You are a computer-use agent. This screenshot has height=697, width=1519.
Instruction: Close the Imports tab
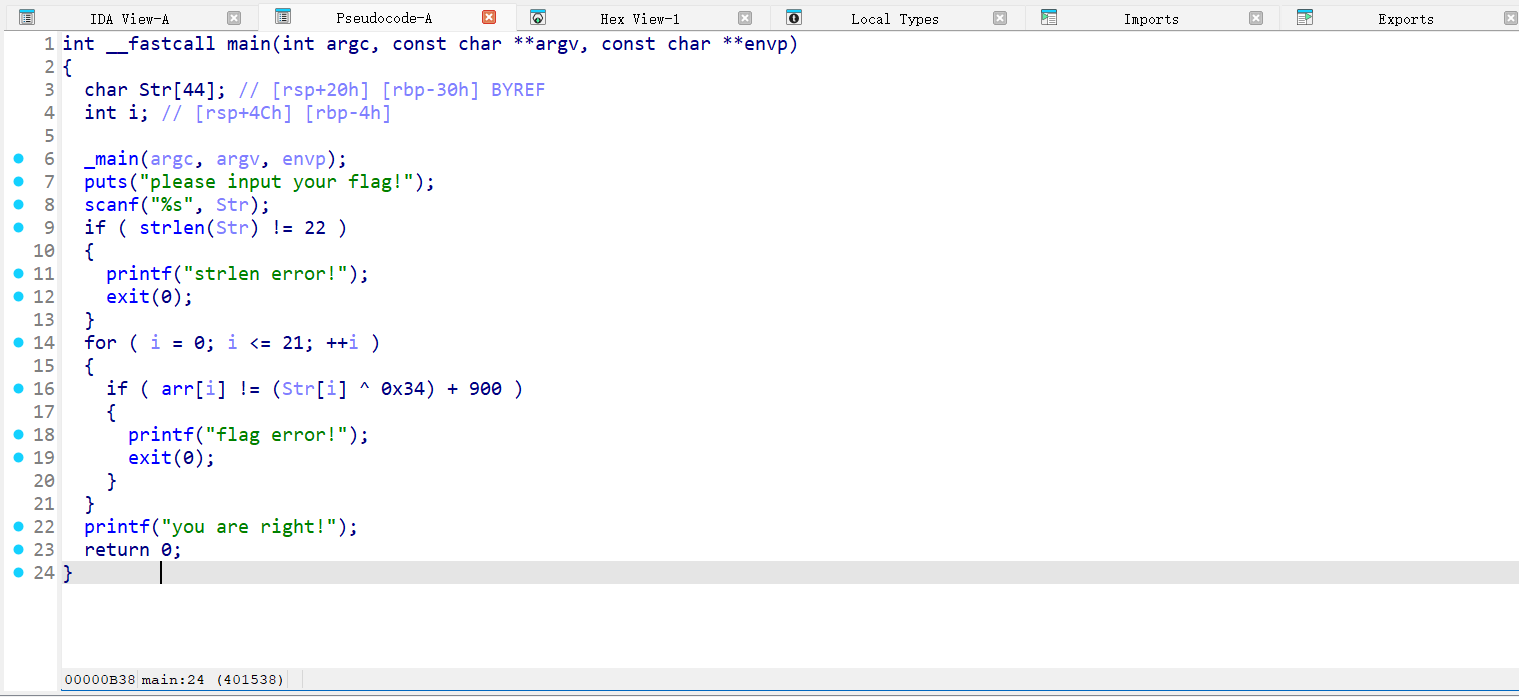(x=1256, y=18)
